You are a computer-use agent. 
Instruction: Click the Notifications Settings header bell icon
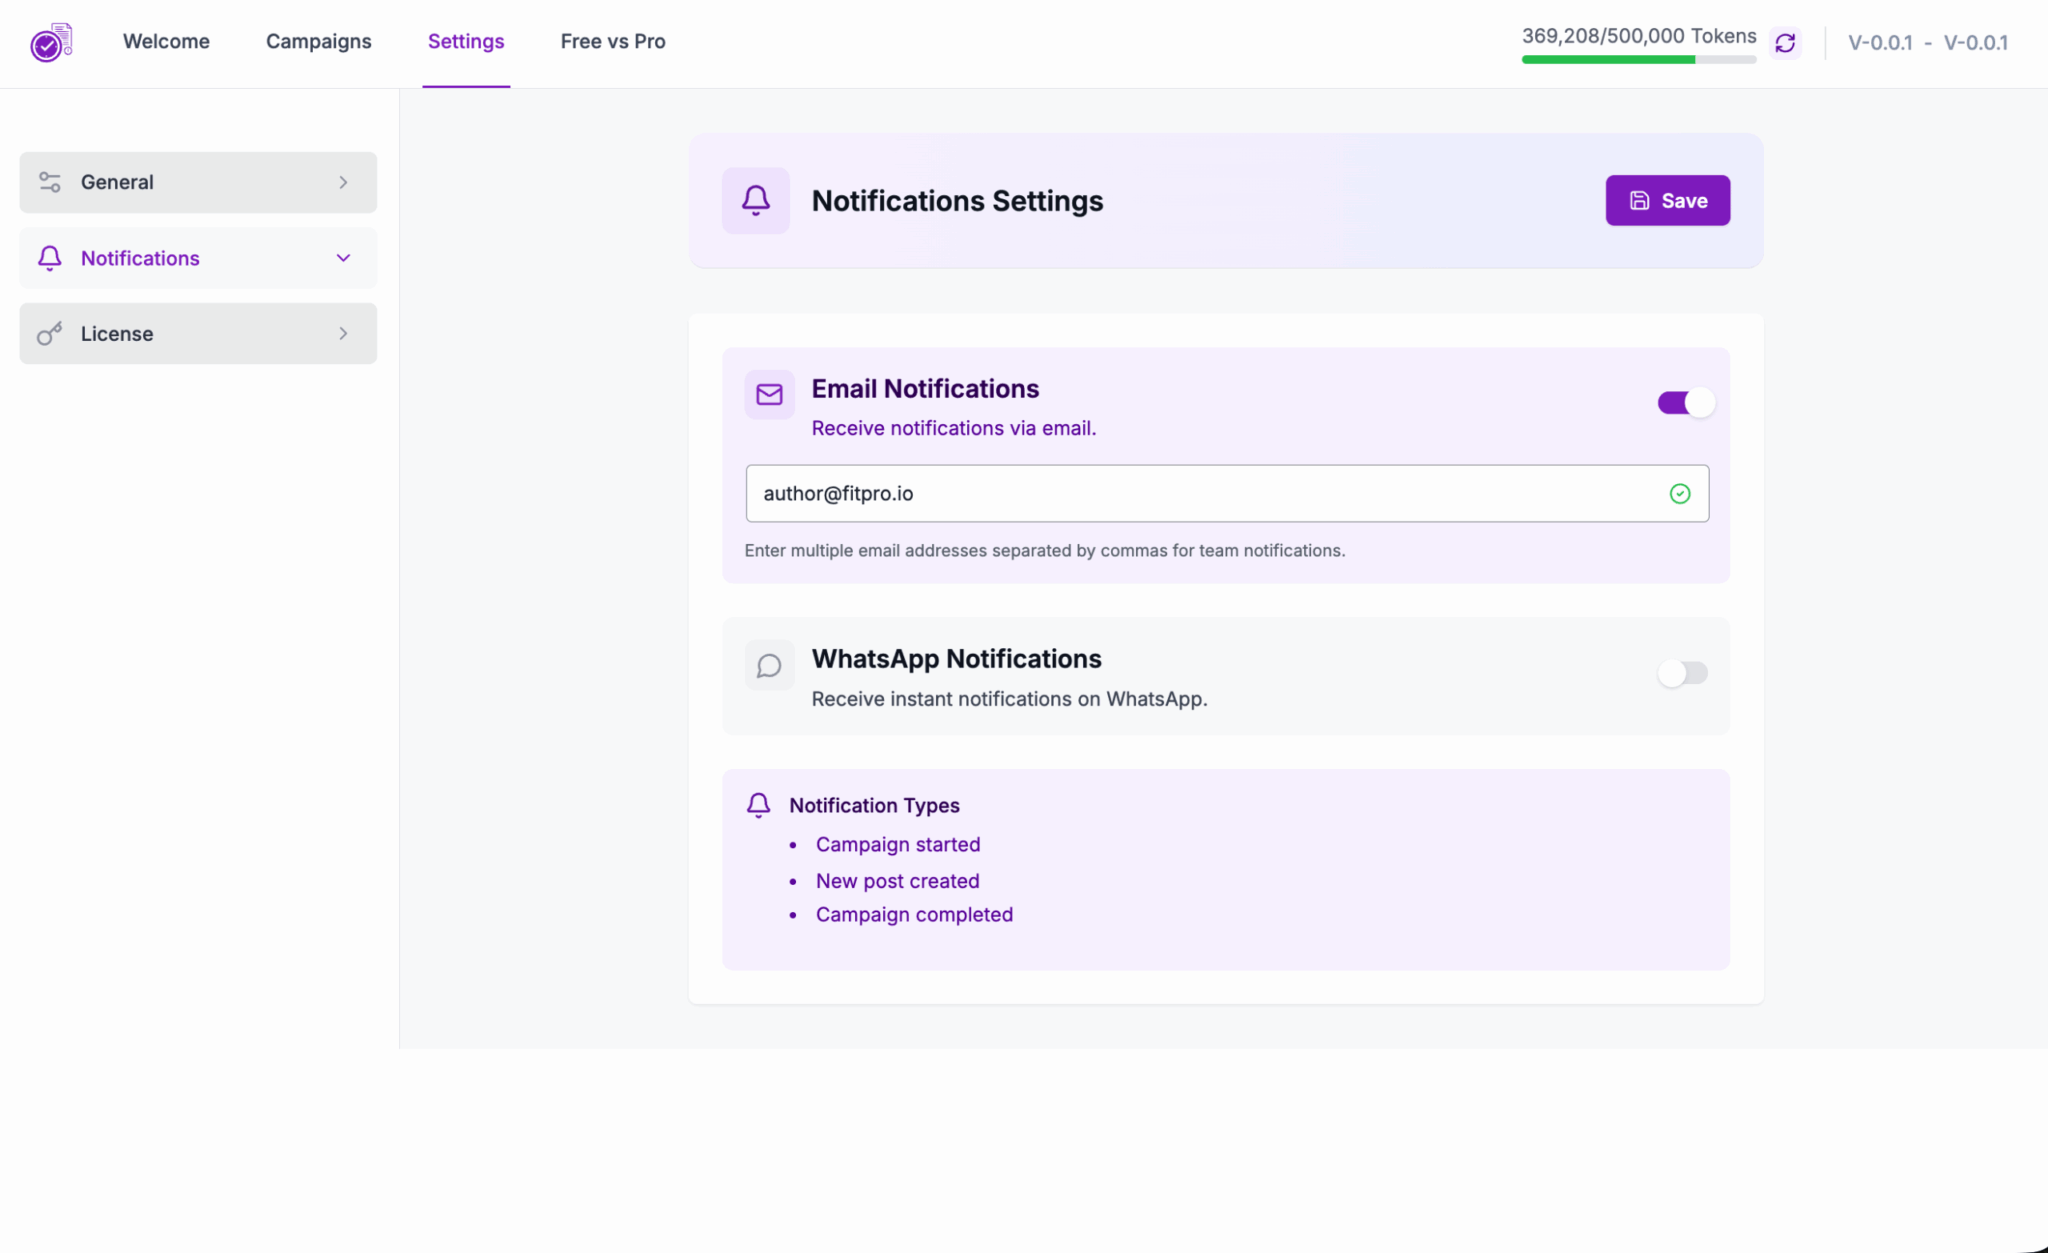[x=756, y=201]
